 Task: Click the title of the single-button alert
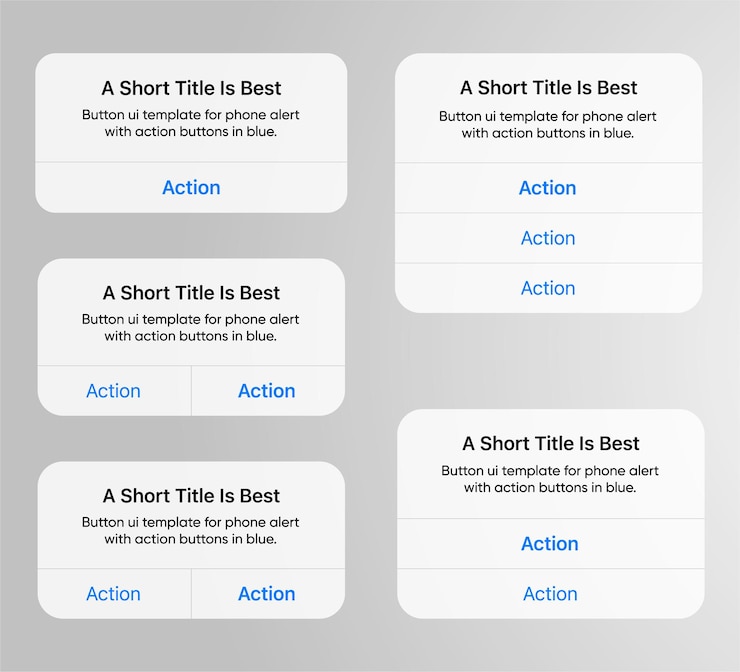click(191, 88)
